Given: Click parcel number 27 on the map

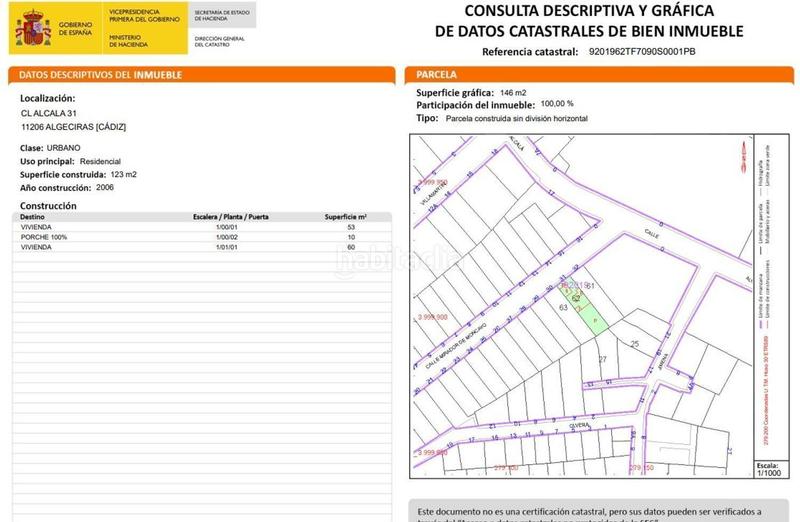Looking at the screenshot, I should 602,358.
